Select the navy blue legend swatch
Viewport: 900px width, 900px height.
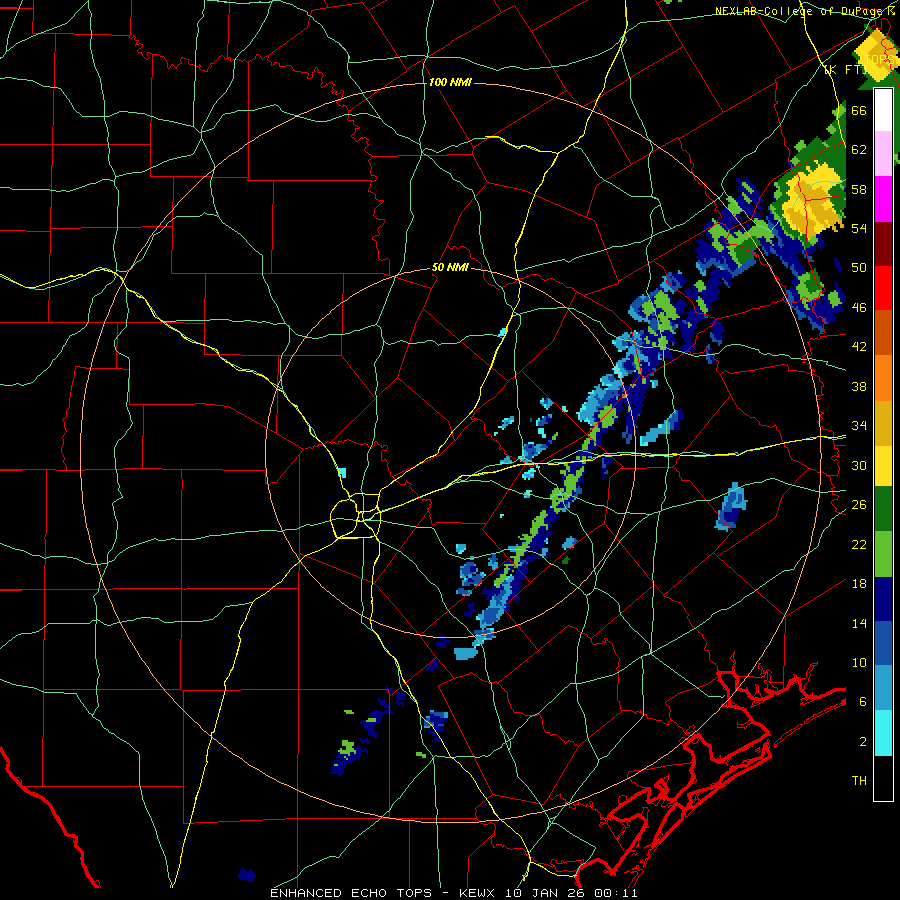click(x=883, y=599)
